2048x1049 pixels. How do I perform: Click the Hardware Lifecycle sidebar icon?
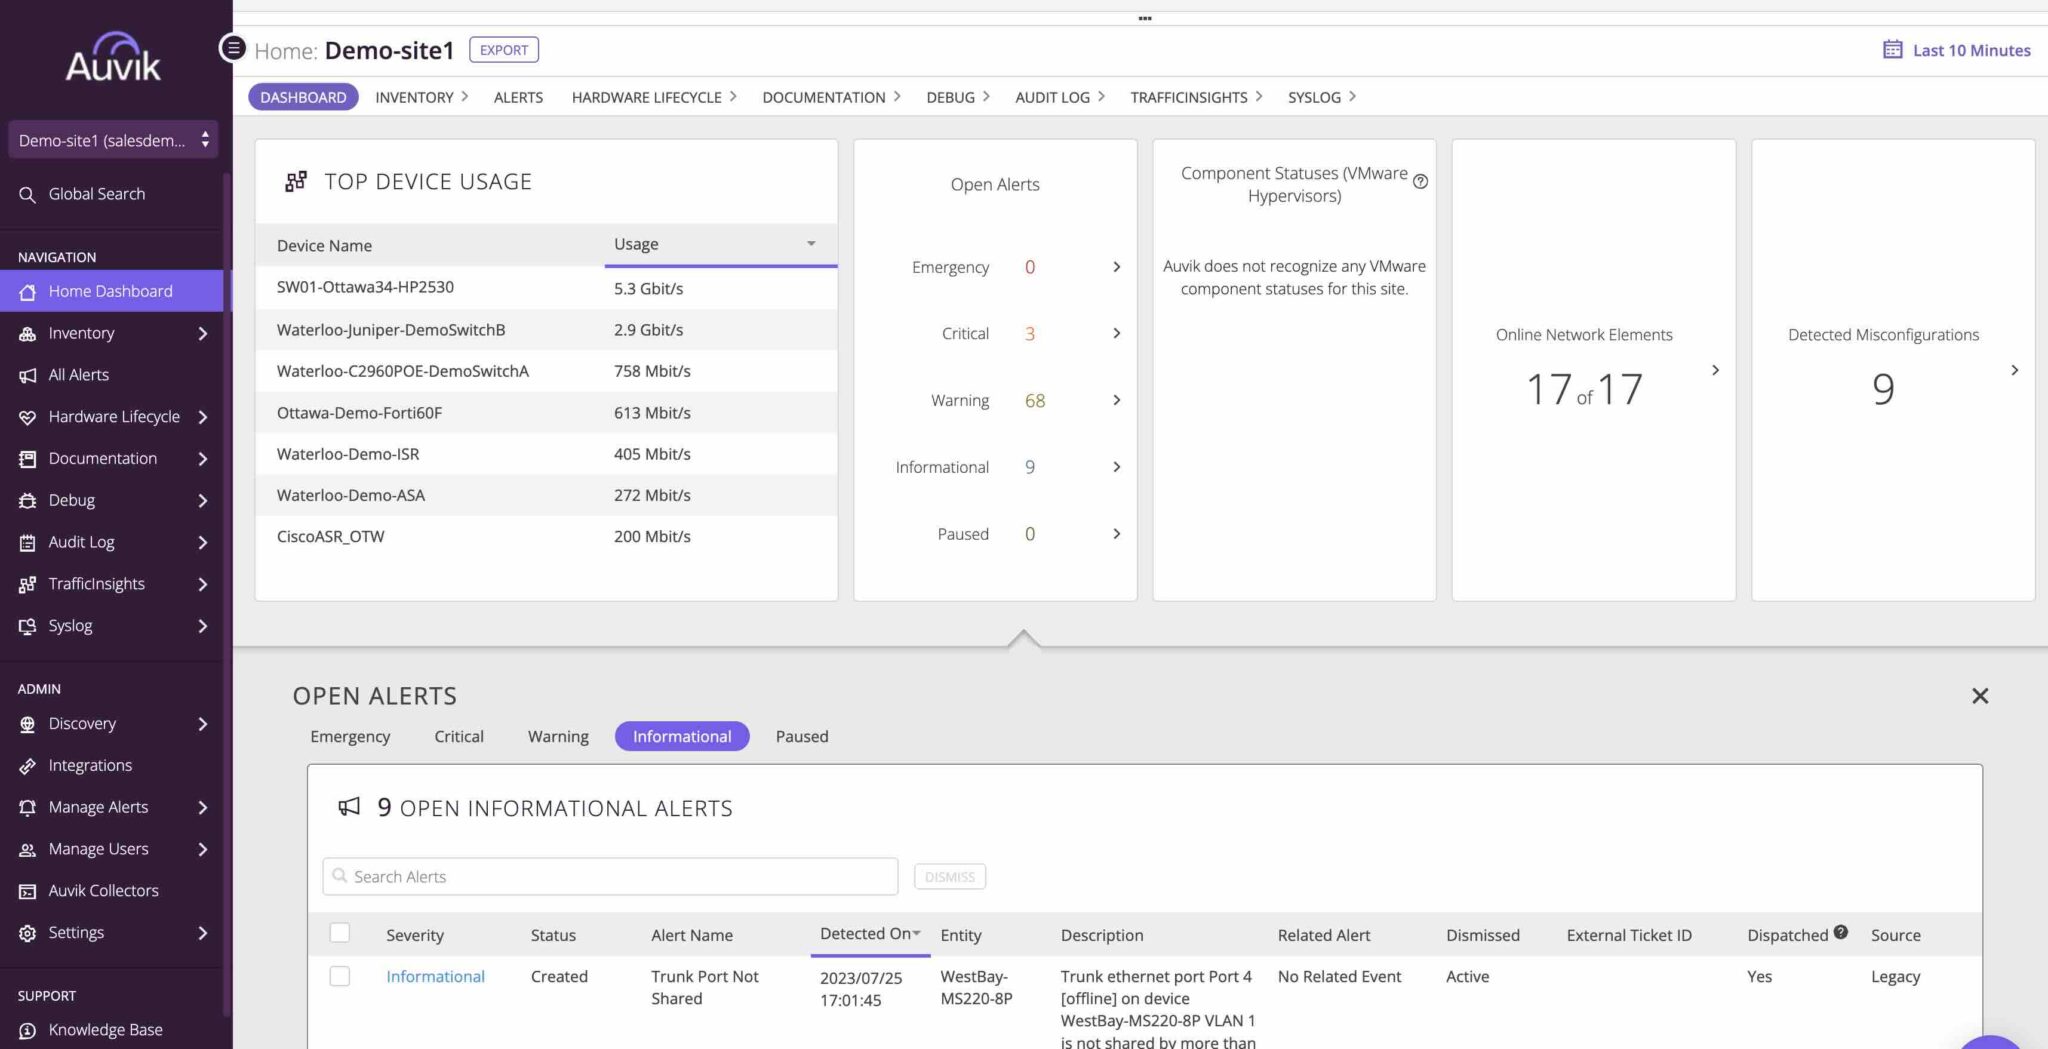pos(27,416)
